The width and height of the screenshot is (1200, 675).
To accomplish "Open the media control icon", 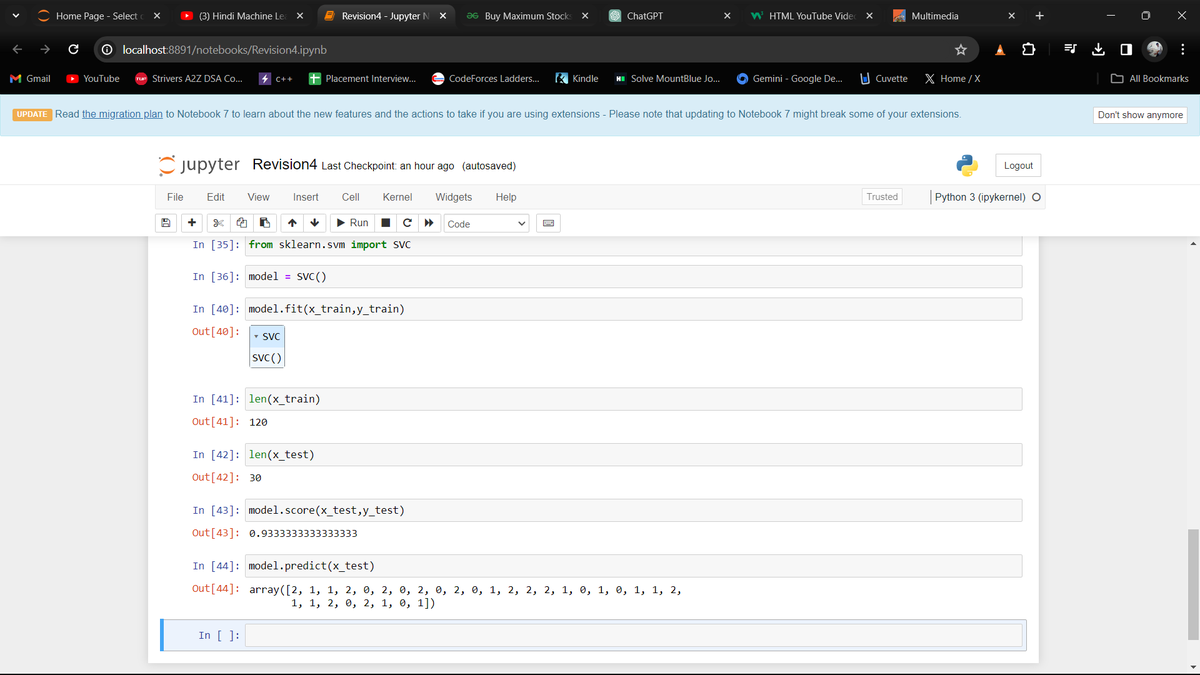I will [1068, 50].
